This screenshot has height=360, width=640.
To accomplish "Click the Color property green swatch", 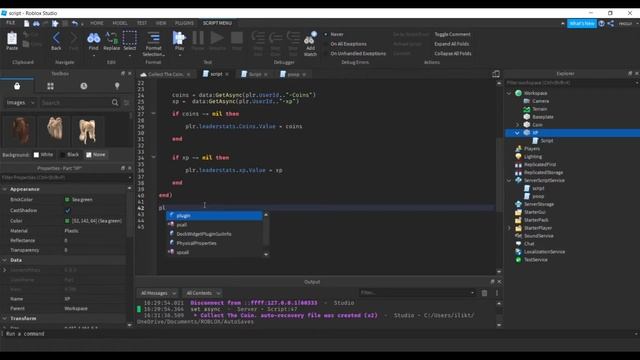I will point(67,221).
